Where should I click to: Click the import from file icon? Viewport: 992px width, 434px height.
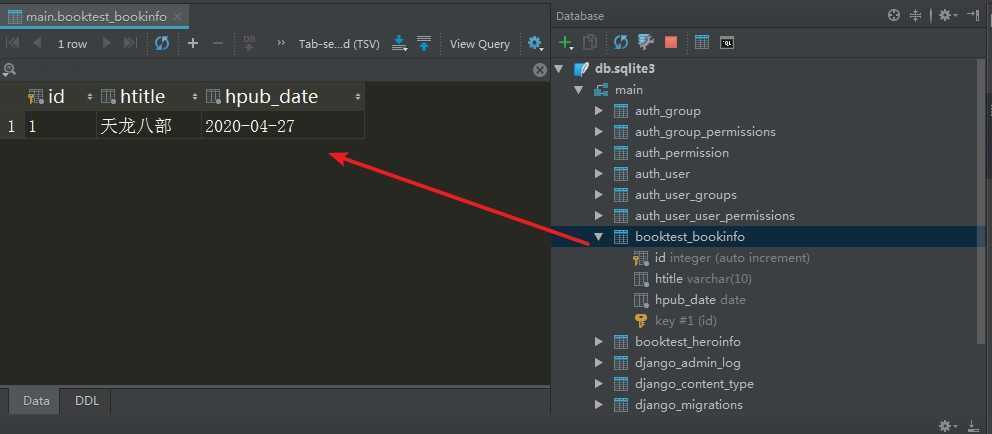click(424, 43)
